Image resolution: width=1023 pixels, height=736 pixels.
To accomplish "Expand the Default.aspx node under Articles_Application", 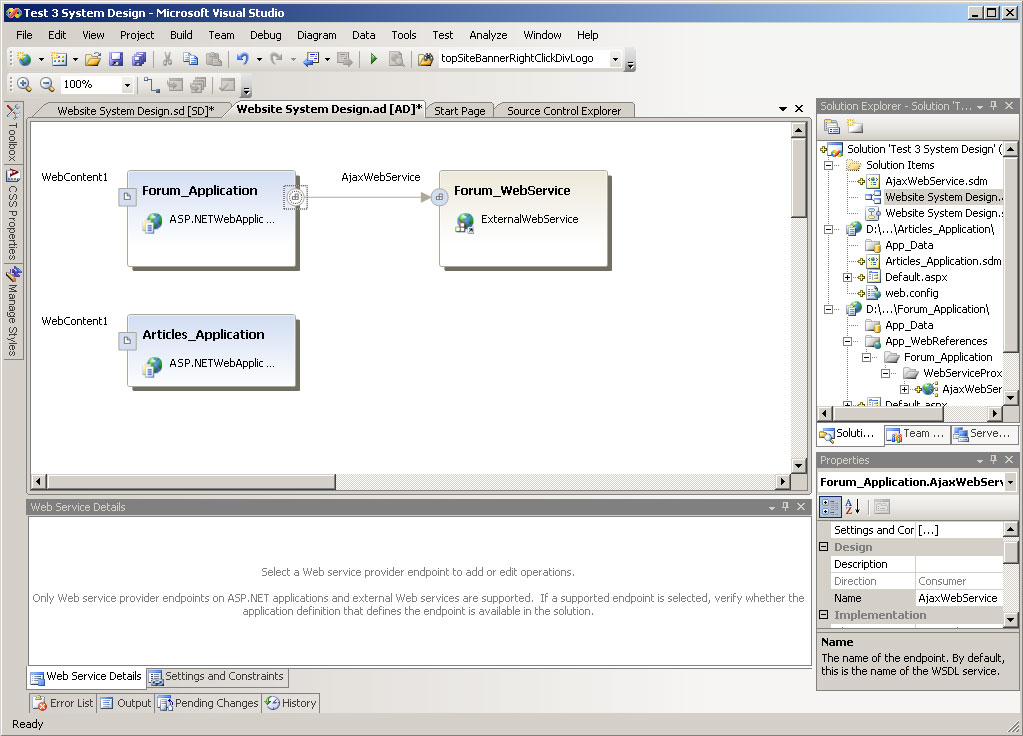I will [847, 277].
